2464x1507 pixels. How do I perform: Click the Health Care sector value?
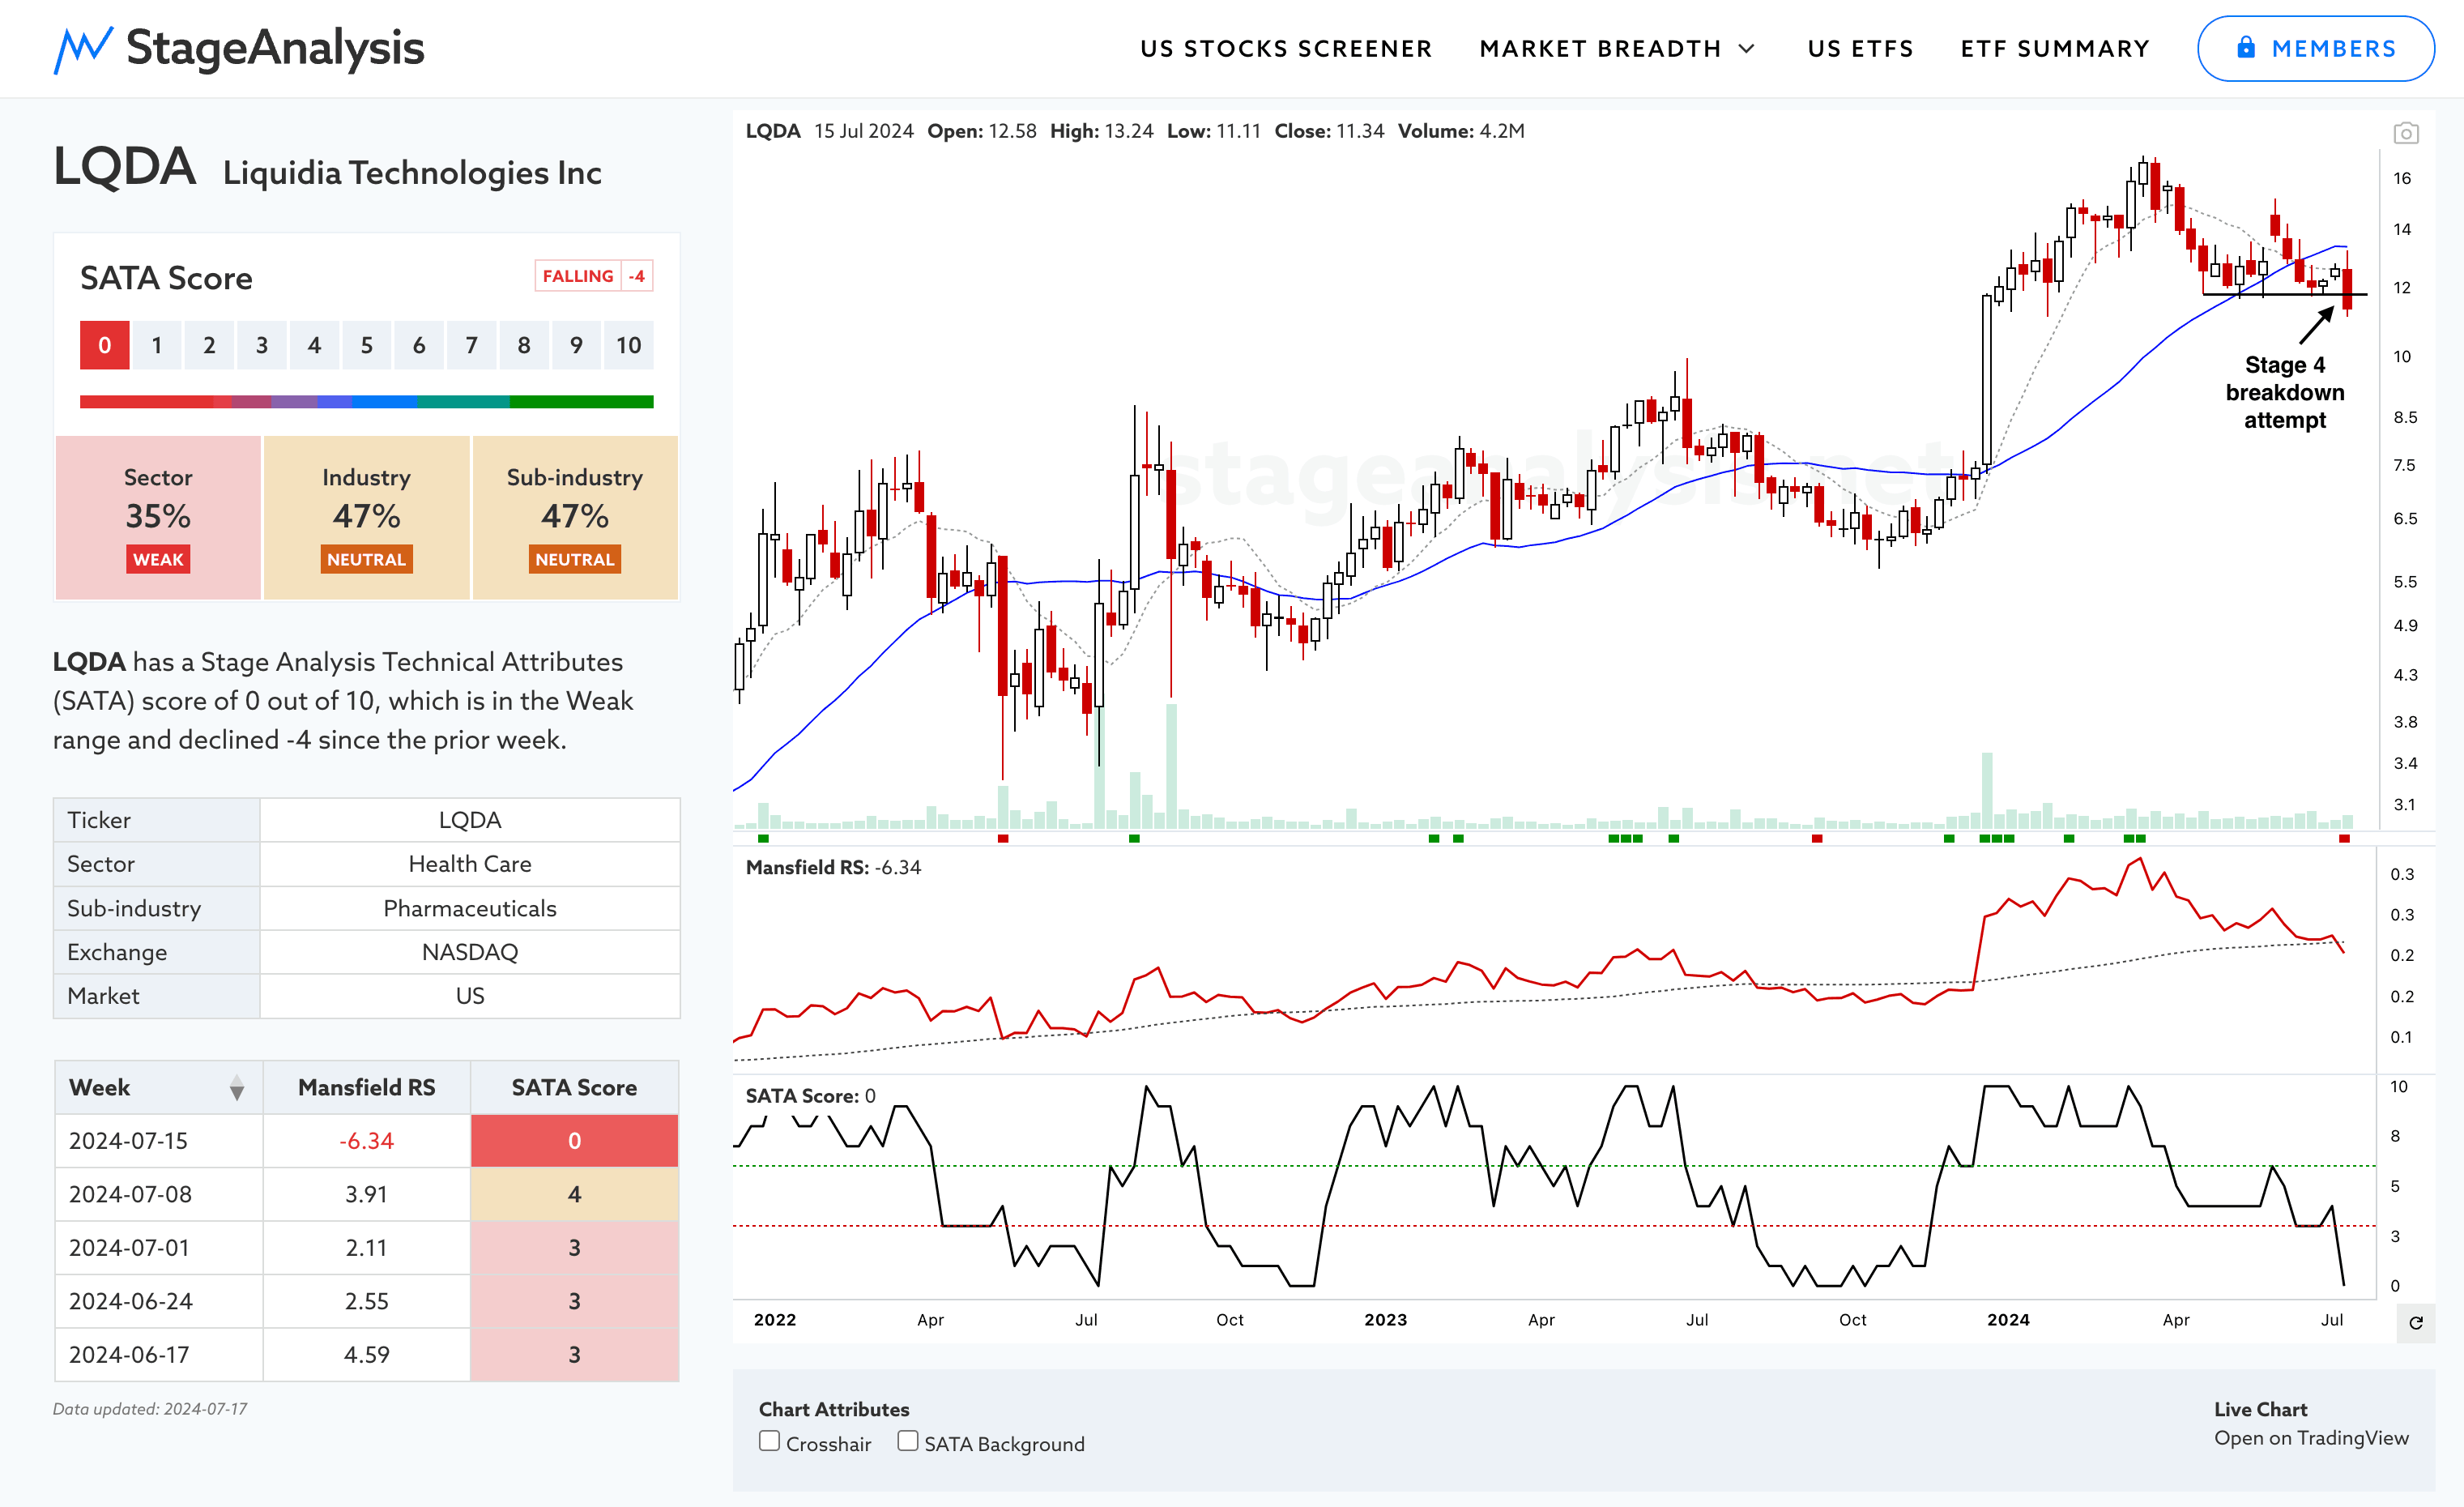coord(470,864)
